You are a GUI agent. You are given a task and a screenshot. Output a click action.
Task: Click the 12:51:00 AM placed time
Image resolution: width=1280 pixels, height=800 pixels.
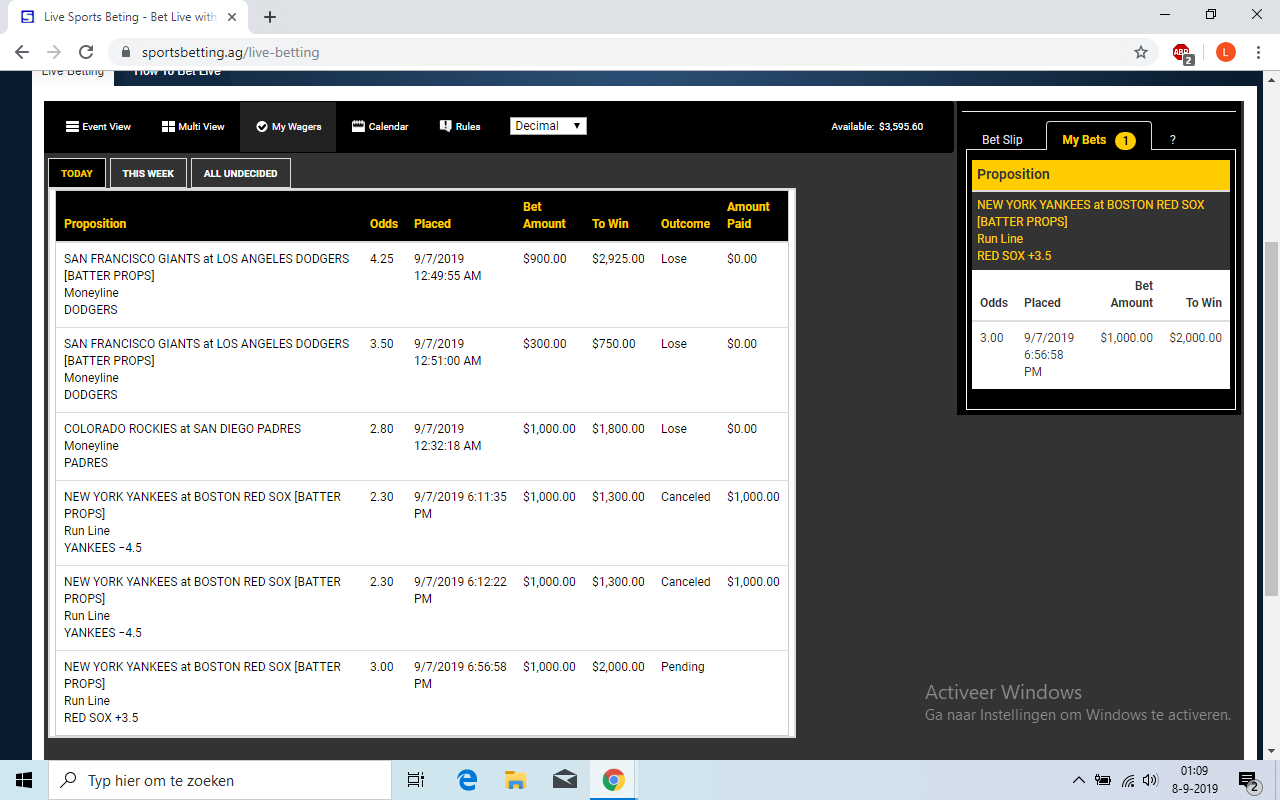tap(447, 361)
